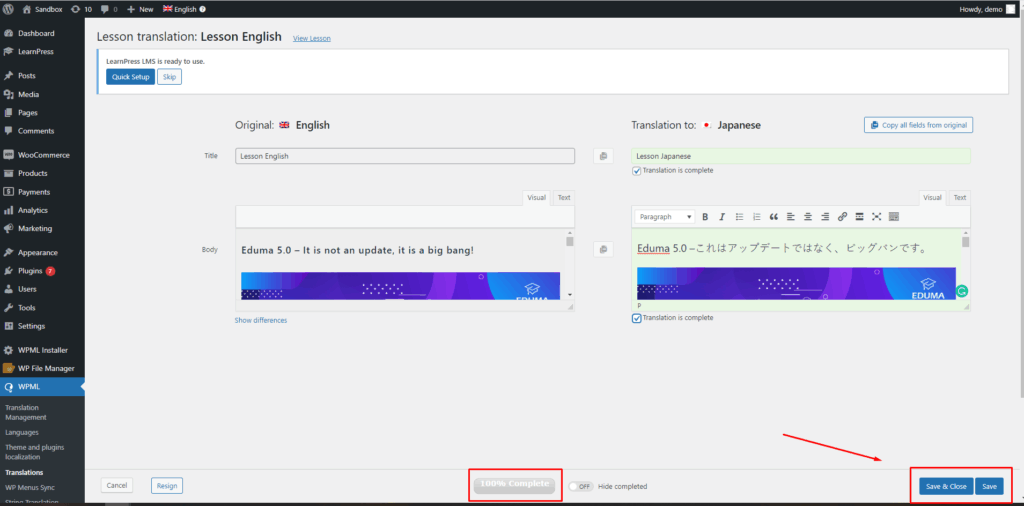Switch Japanese Body editor to Visual tab
The width and height of the screenshot is (1024, 506).
[x=933, y=197]
